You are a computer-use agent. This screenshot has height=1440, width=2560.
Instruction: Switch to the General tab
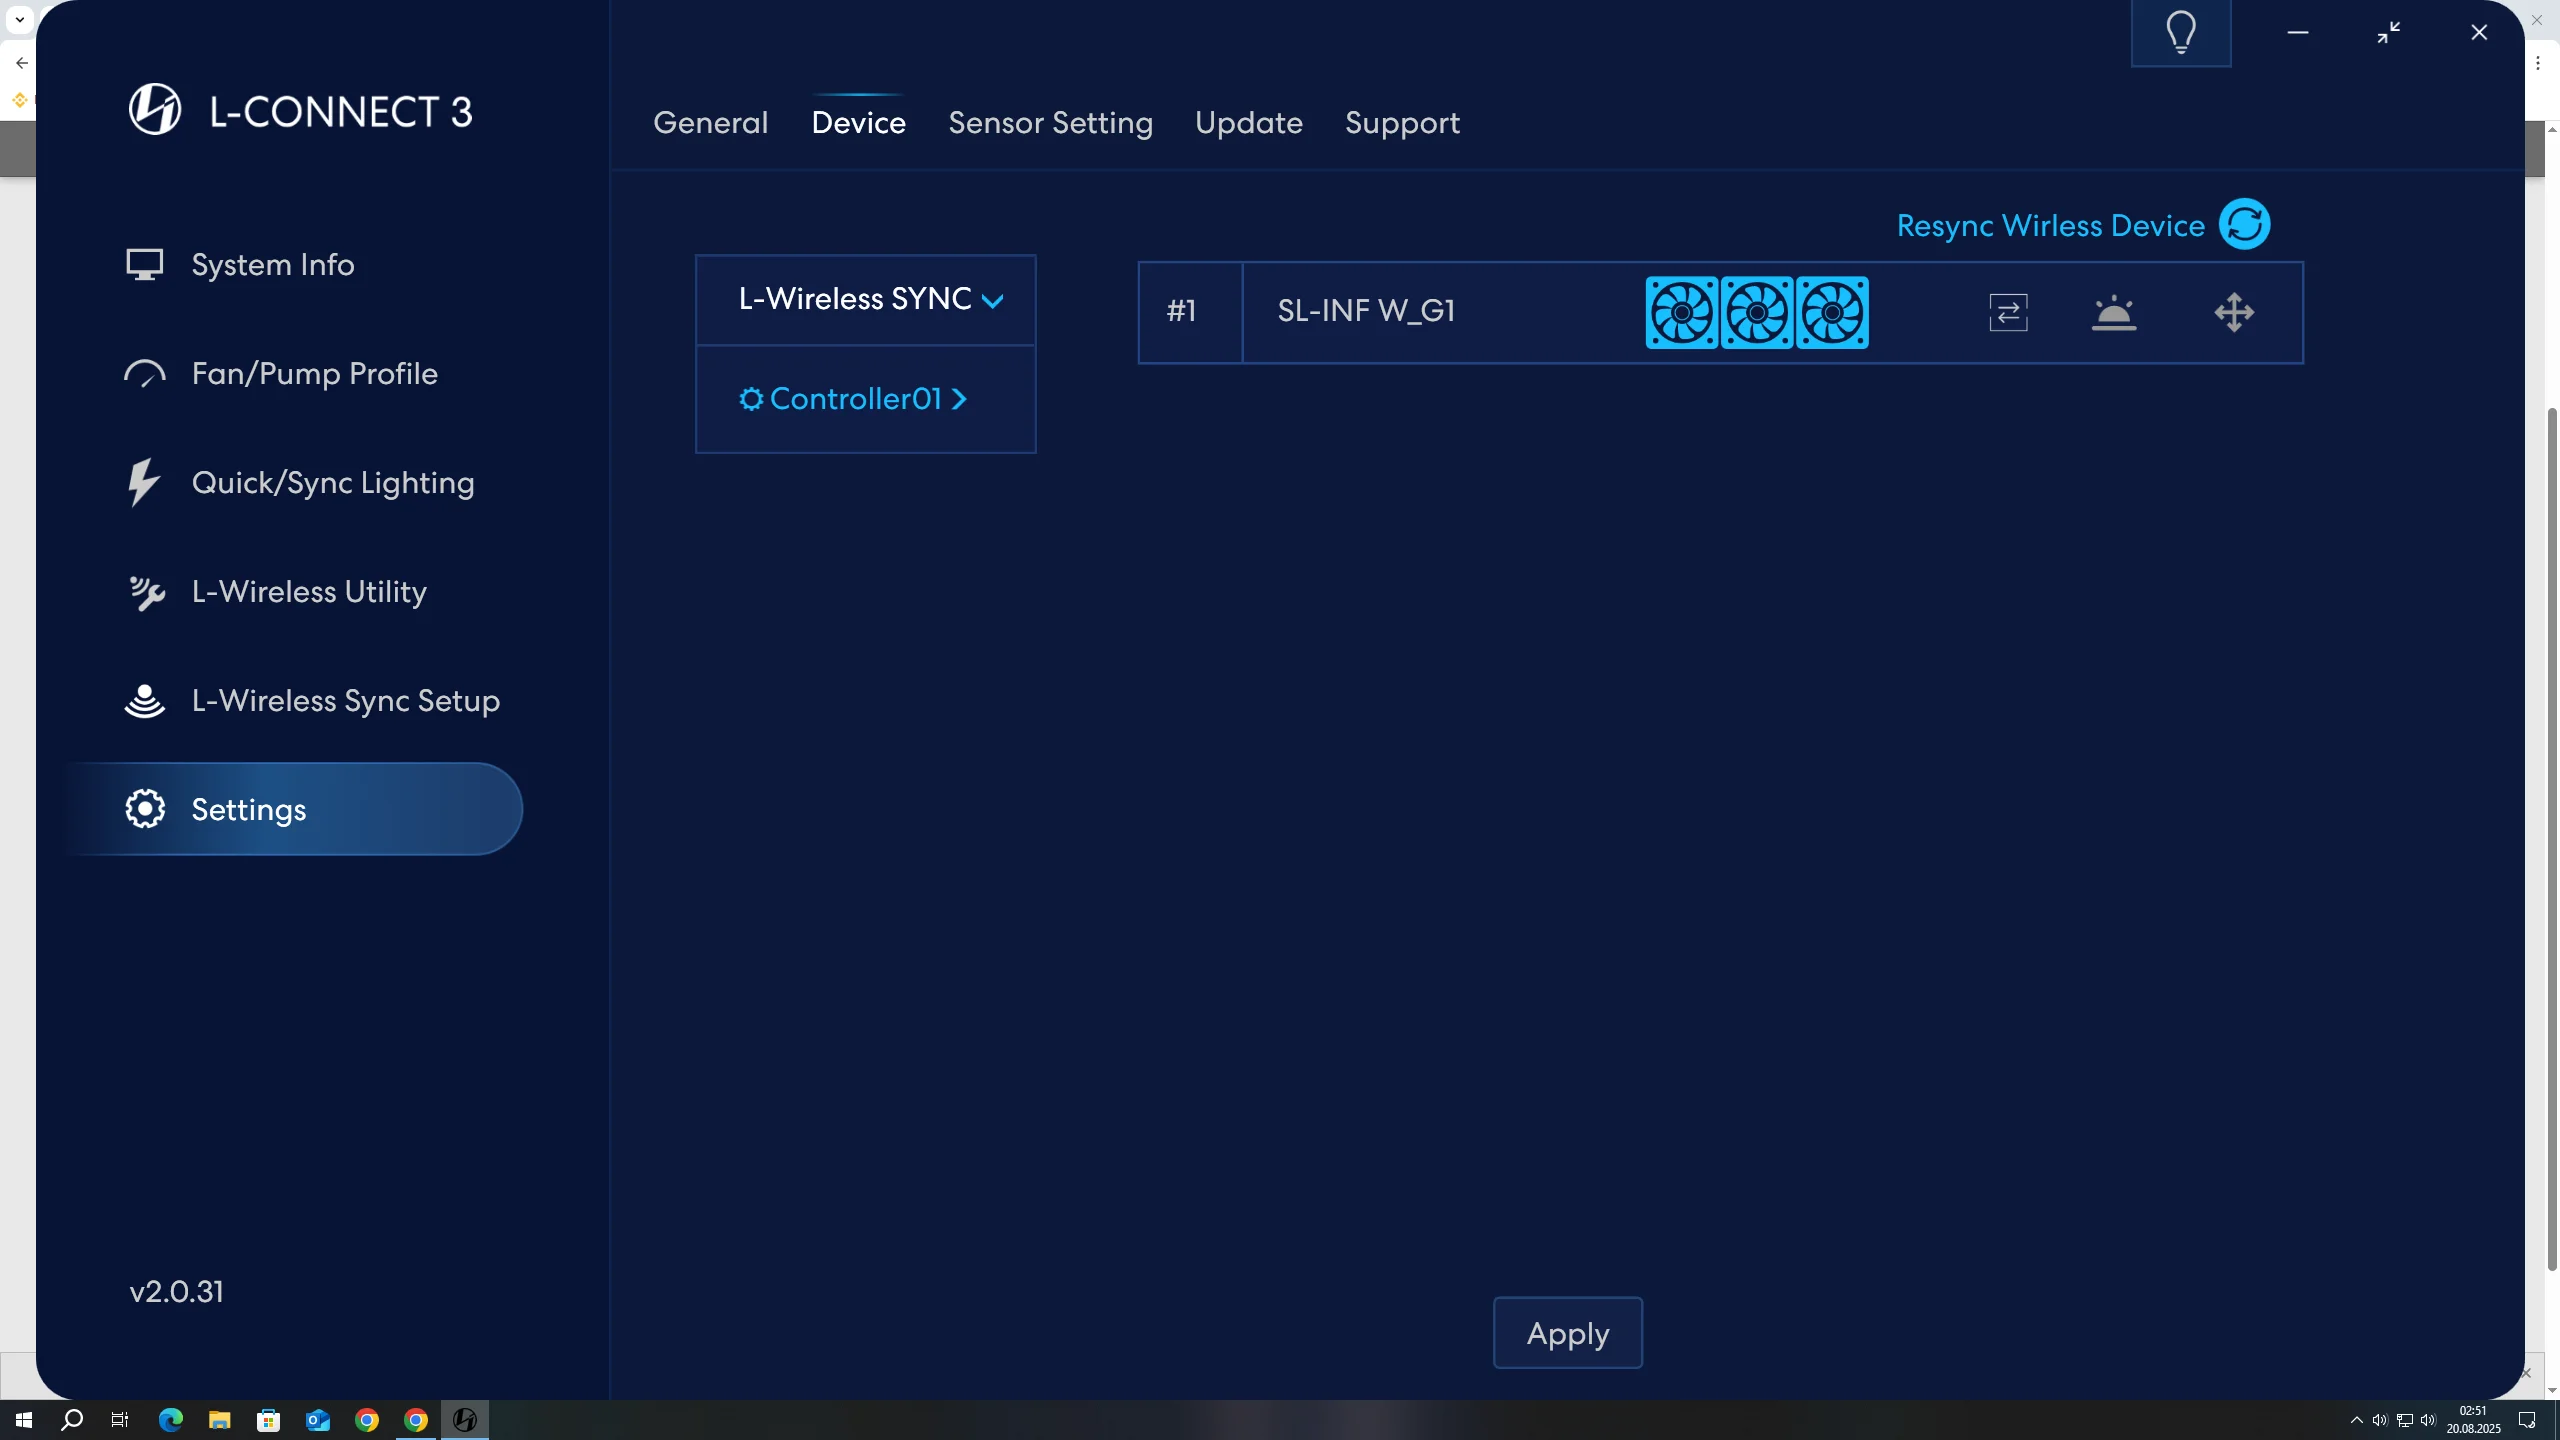tap(710, 123)
